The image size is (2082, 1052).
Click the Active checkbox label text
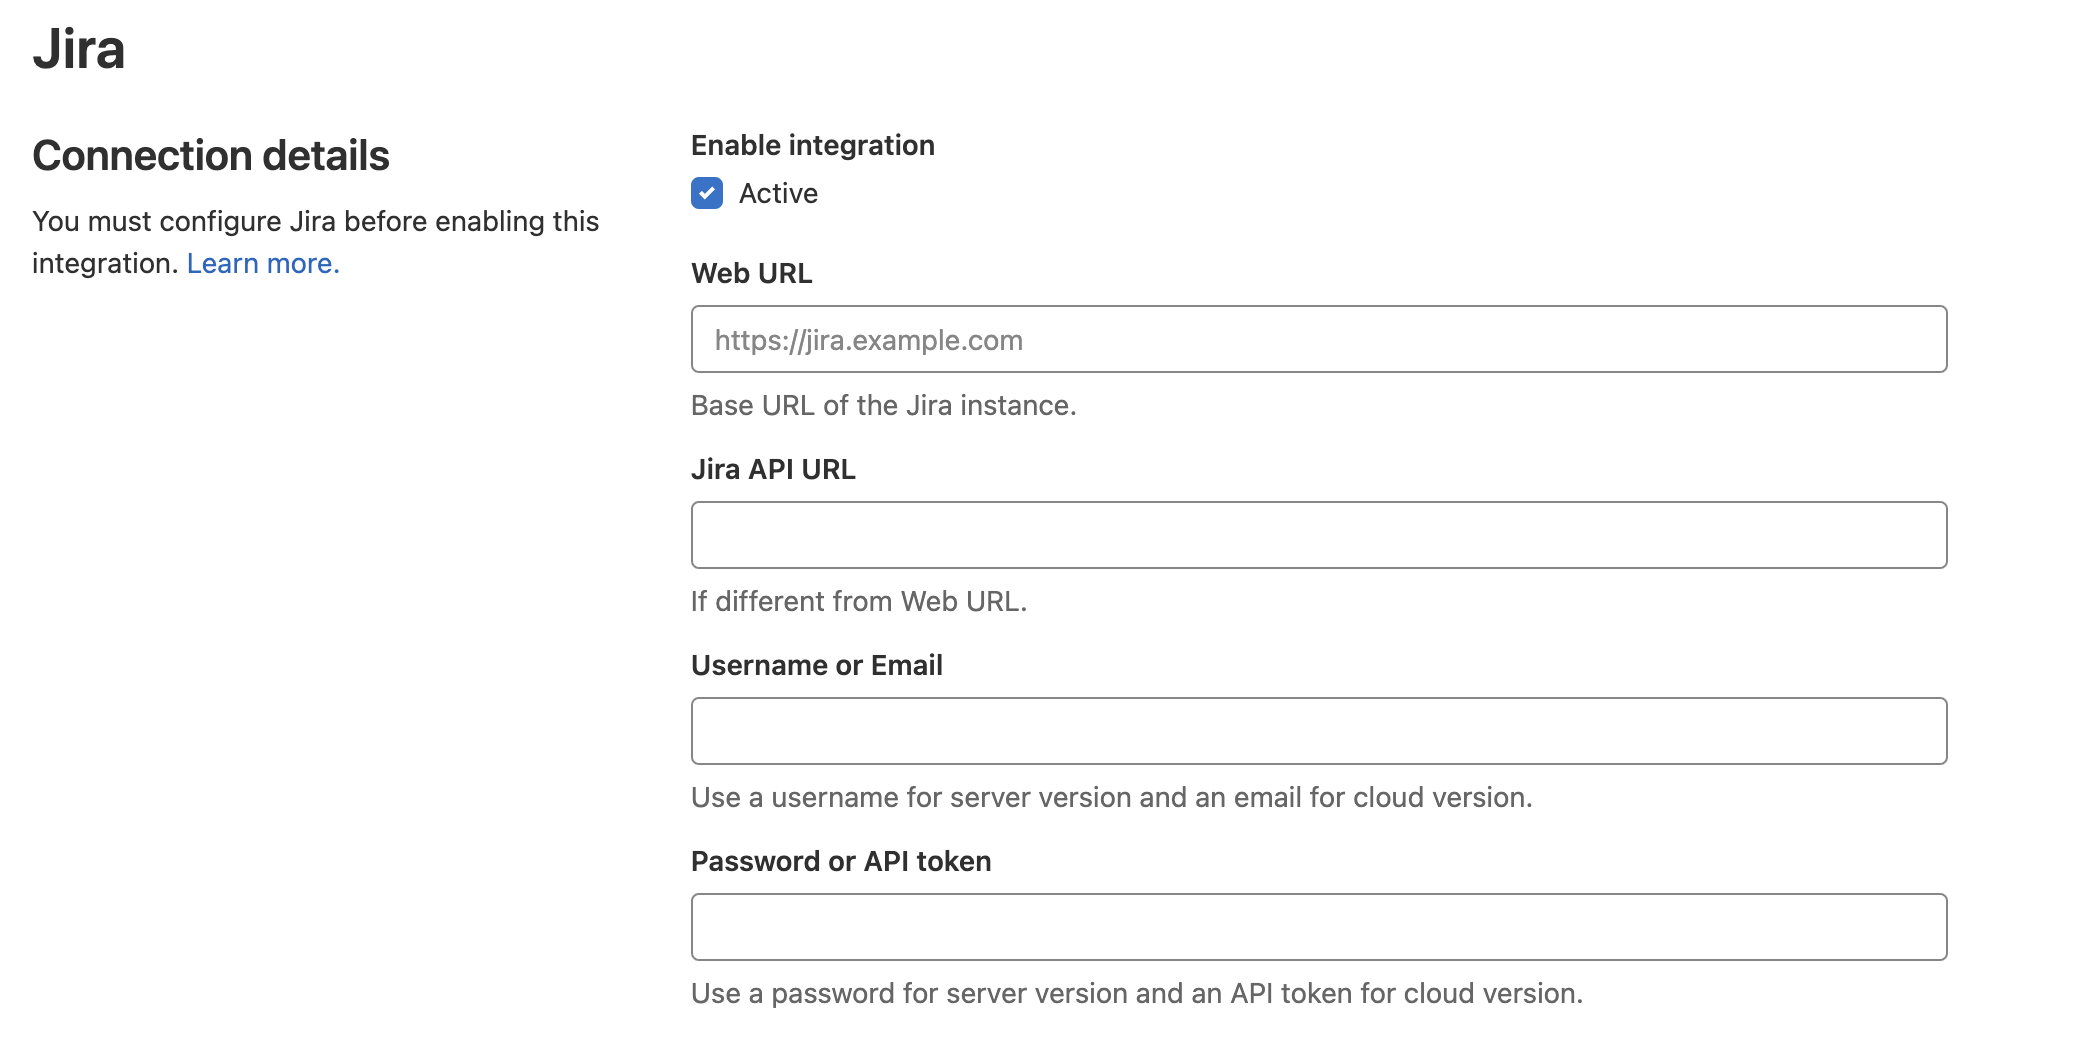[x=778, y=193]
